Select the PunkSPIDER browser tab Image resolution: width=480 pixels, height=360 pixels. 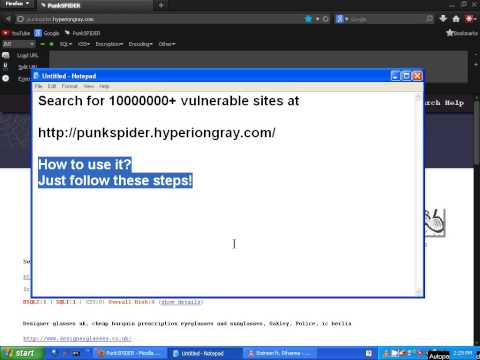click(95, 5)
